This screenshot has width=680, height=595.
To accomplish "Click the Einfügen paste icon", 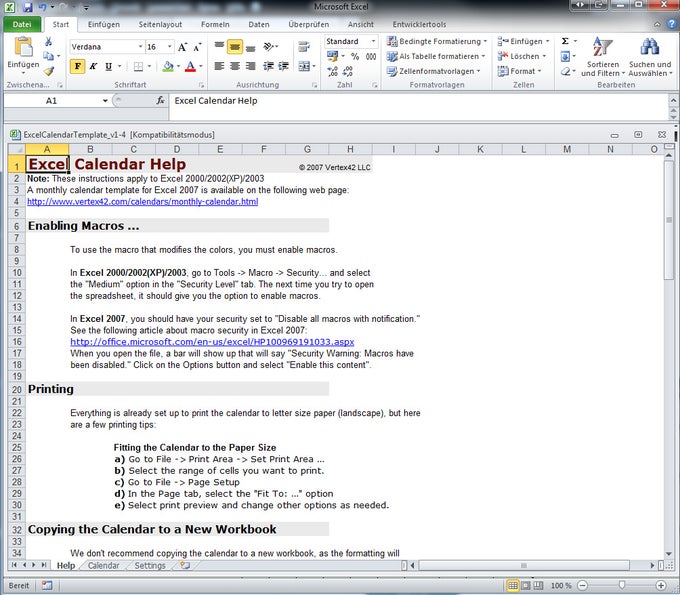I will click(23, 46).
